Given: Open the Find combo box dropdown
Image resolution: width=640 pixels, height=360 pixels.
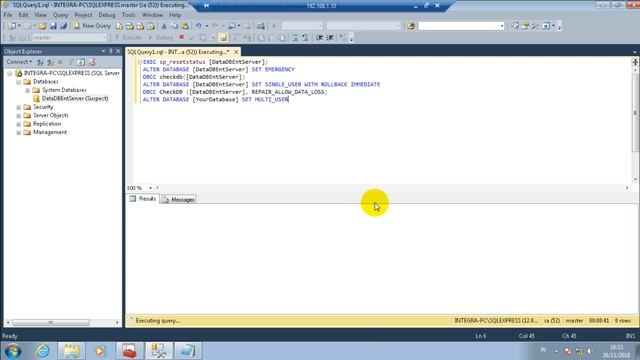Looking at the screenshot, I should pos(502,26).
